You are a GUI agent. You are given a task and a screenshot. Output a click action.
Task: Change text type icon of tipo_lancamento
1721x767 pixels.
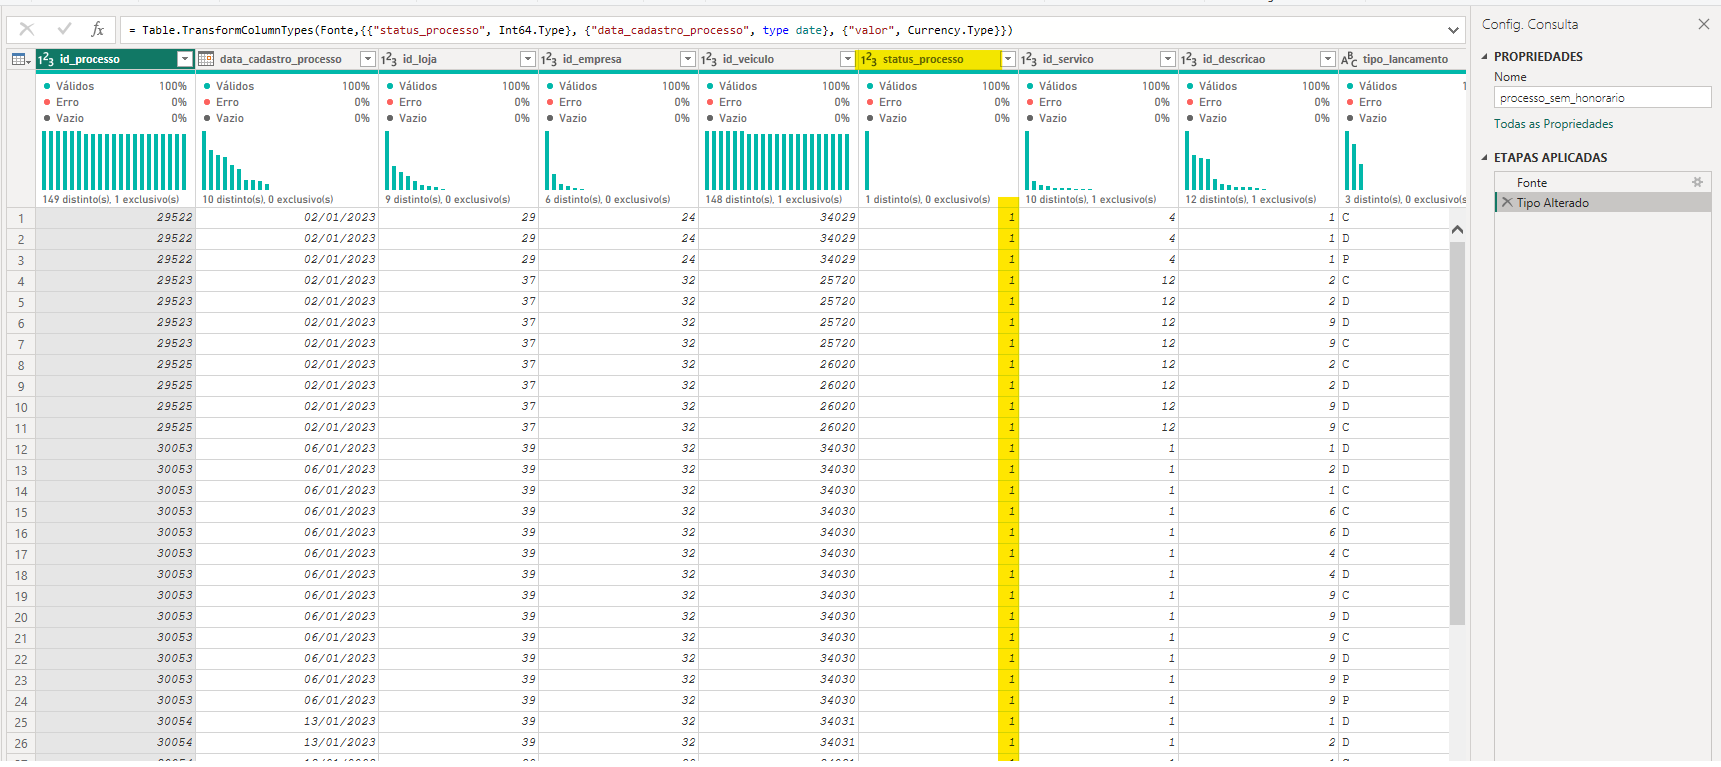(x=1349, y=59)
